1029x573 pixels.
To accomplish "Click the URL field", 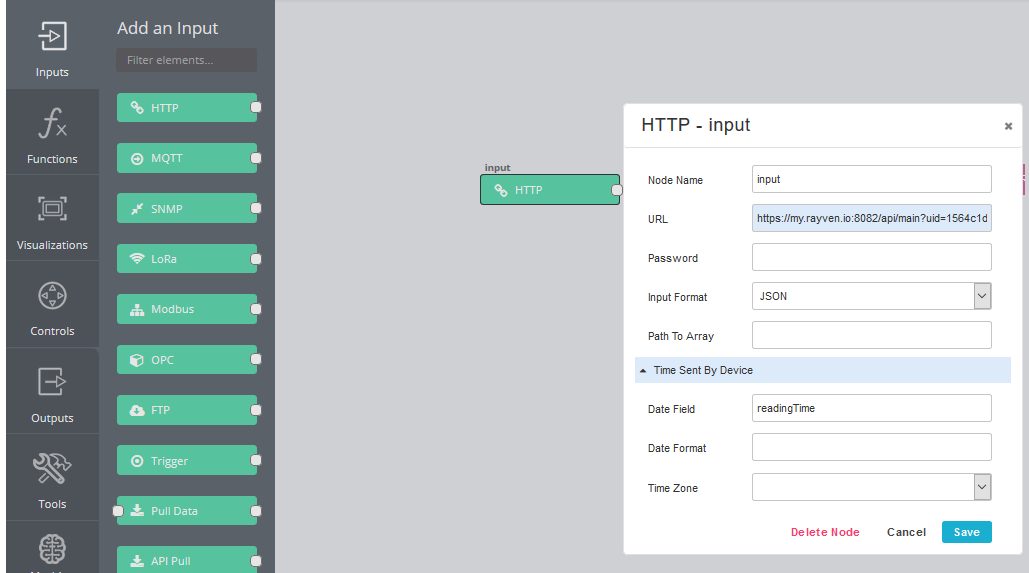I will tap(872, 218).
